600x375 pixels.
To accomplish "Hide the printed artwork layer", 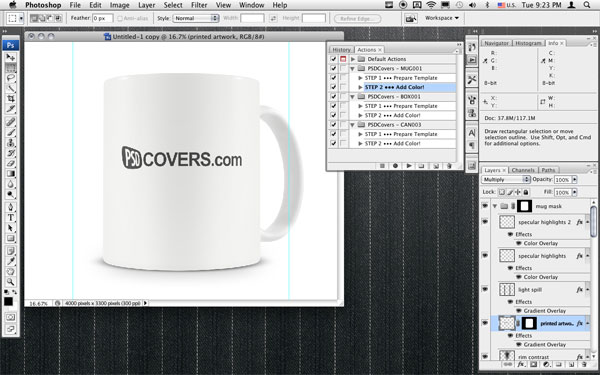I will tap(485, 323).
